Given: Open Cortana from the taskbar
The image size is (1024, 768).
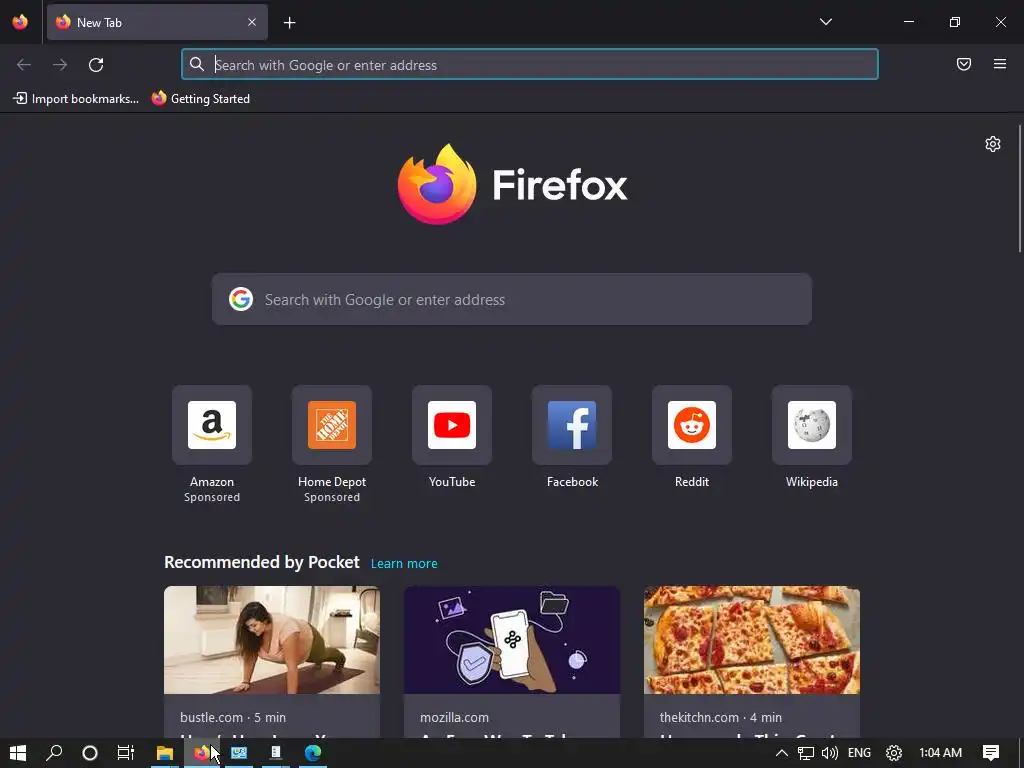Looking at the screenshot, I should tap(90, 753).
